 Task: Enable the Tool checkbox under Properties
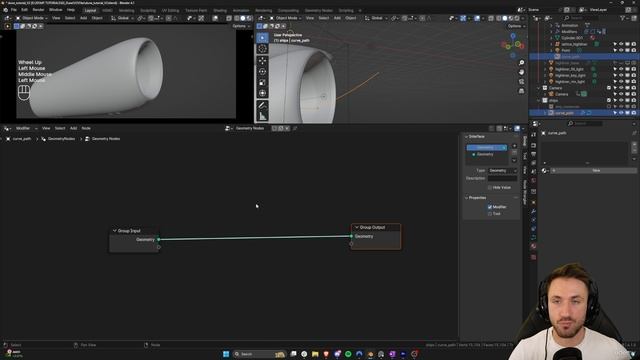coord(490,214)
